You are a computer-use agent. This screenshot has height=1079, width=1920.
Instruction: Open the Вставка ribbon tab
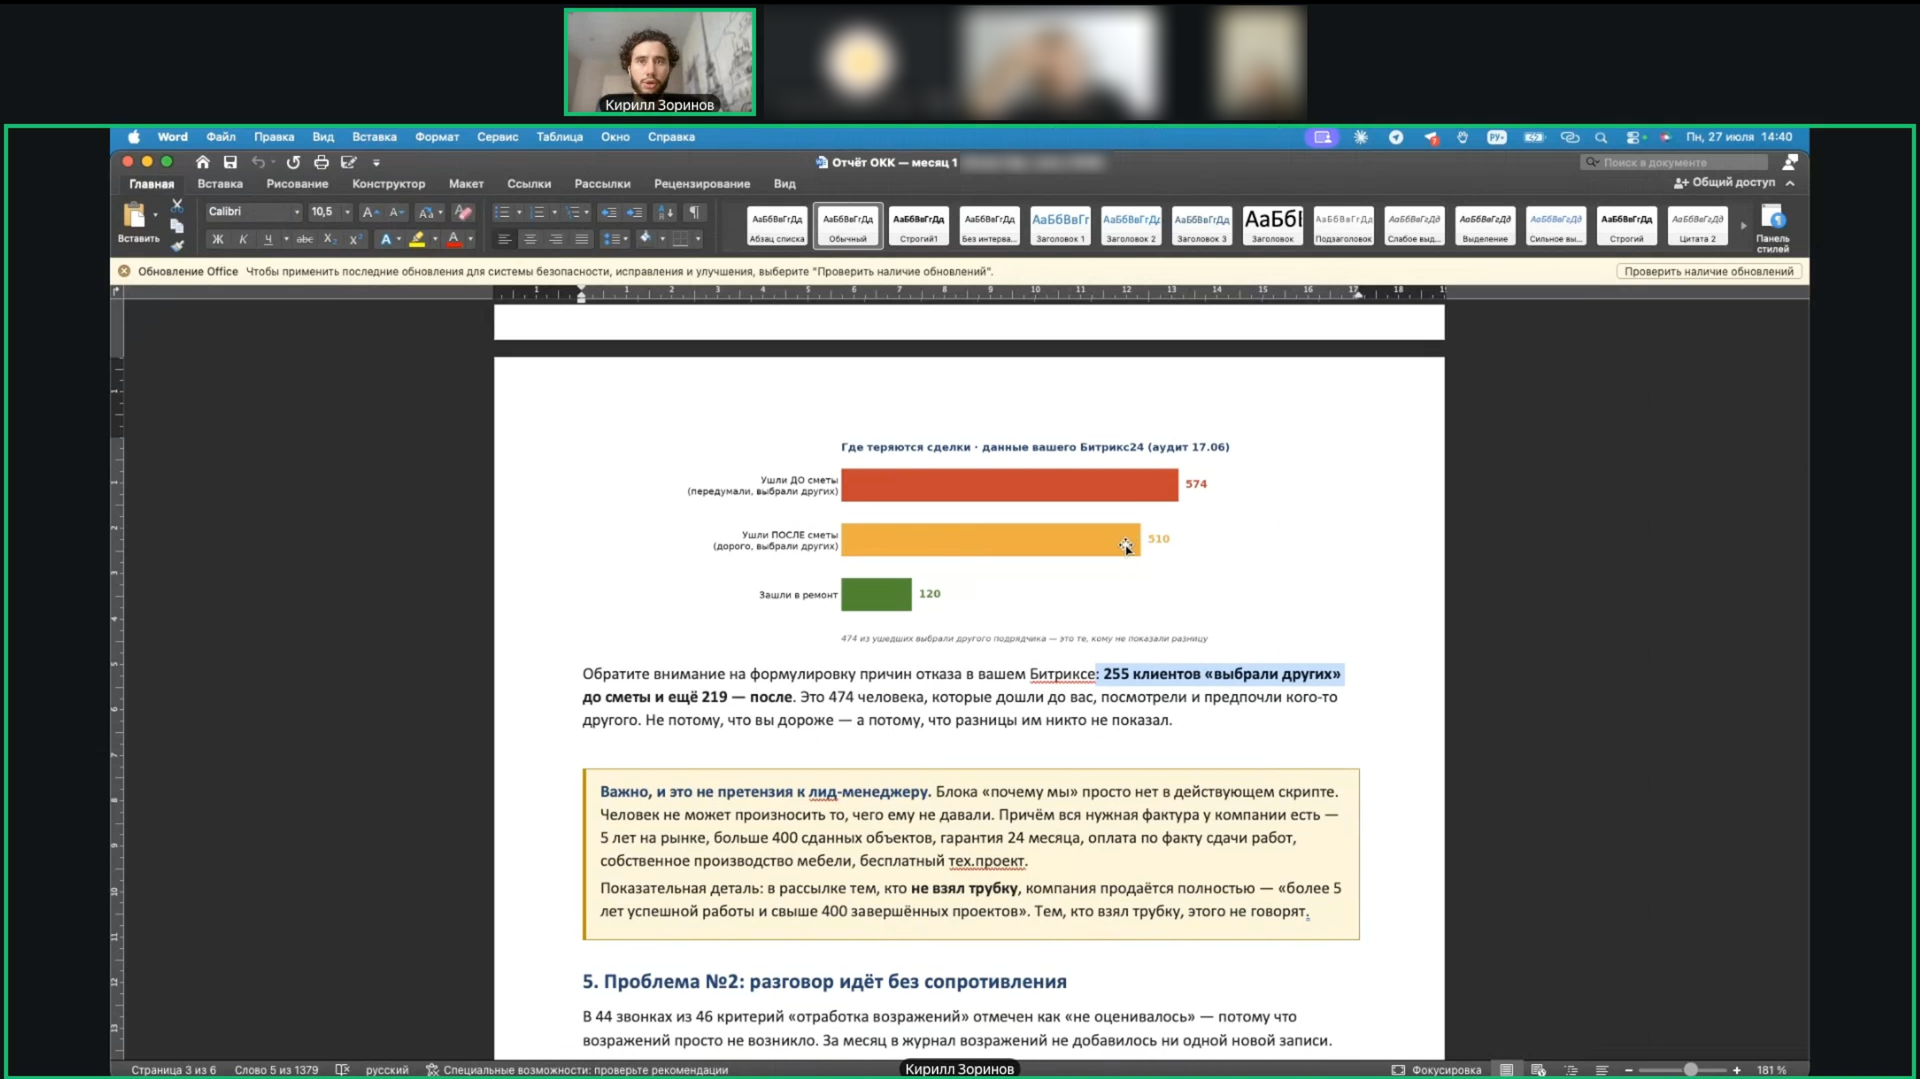pos(220,184)
